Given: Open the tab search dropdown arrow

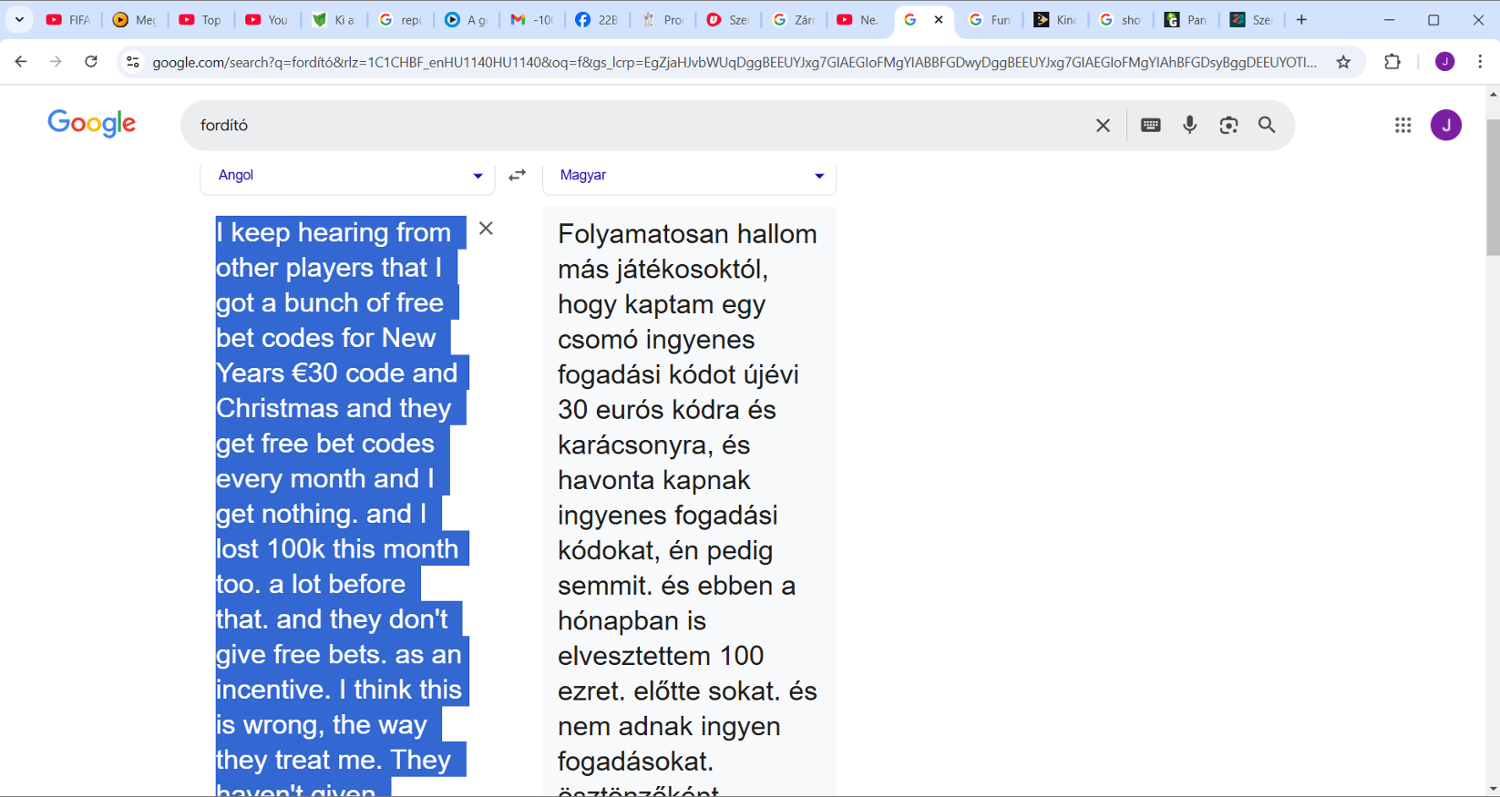Looking at the screenshot, I should click(18, 20).
